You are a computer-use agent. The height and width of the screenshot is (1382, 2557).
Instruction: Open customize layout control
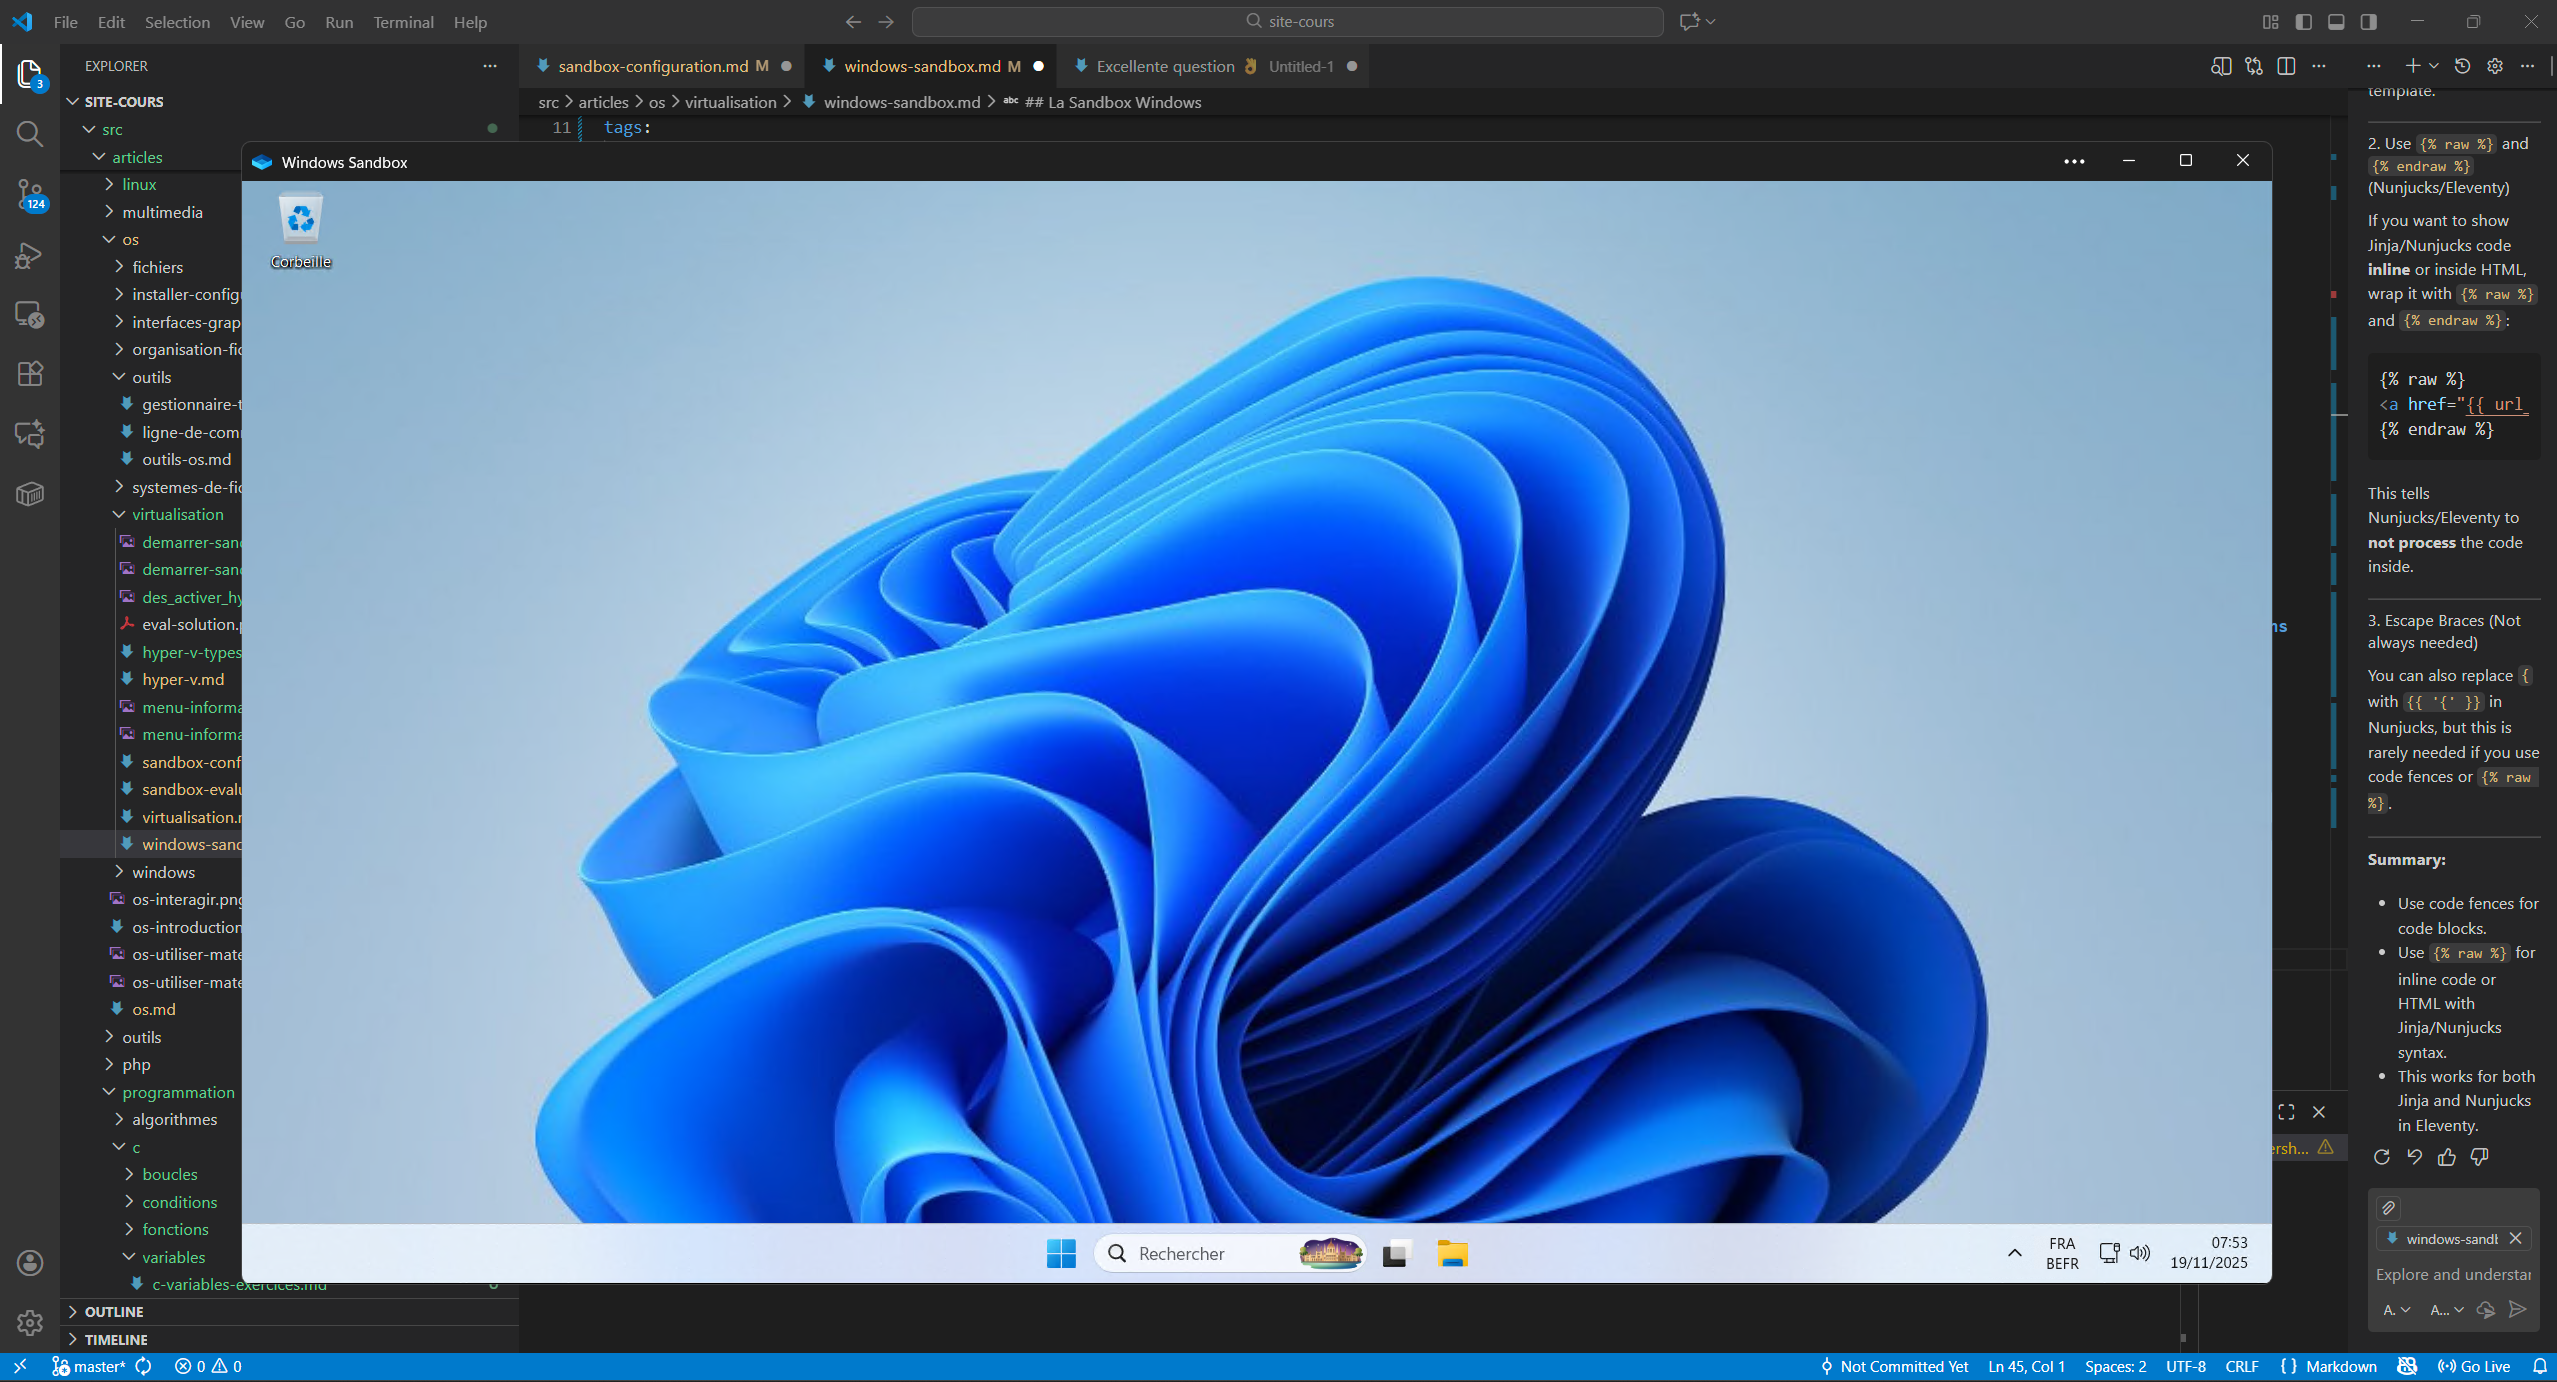click(x=2271, y=22)
